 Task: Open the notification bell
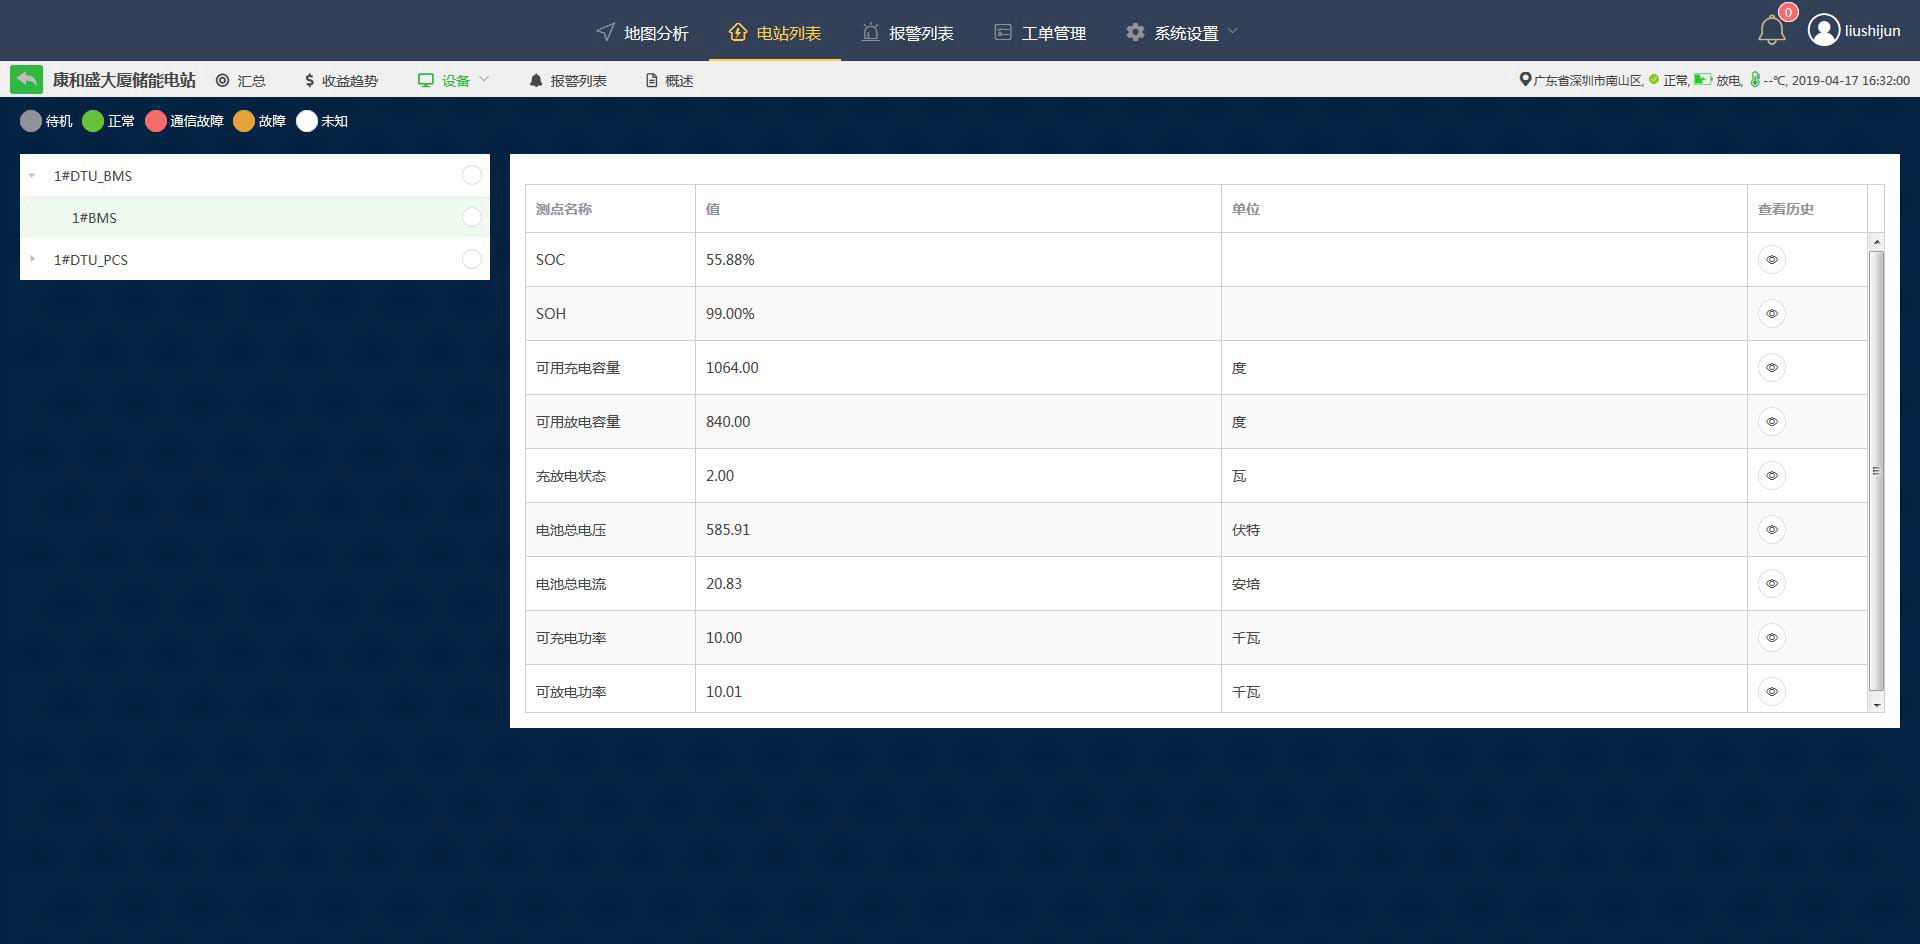1771,31
